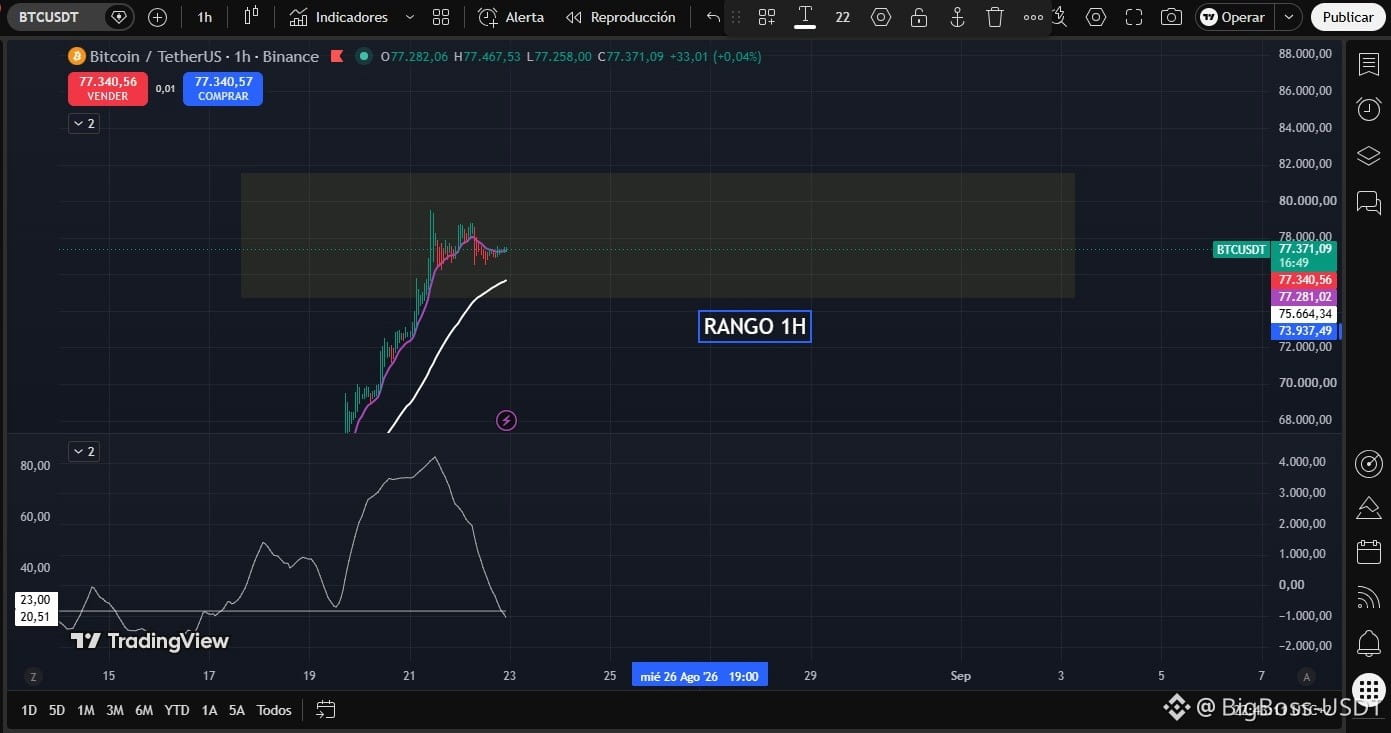Open the 1h interval selector
Image resolution: width=1391 pixels, height=733 pixels.
pyautogui.click(x=204, y=17)
